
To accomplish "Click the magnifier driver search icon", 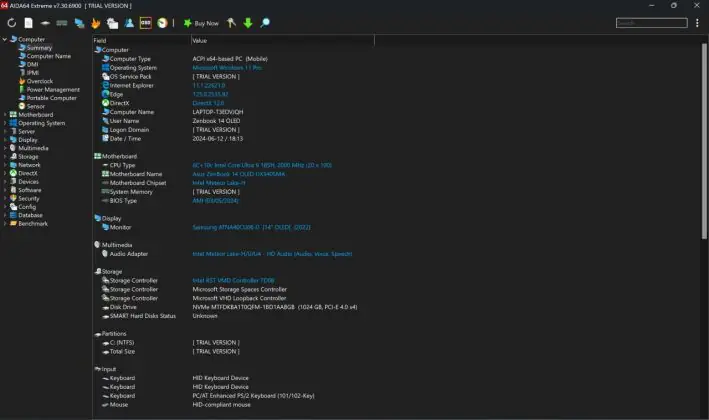I will click(265, 23).
